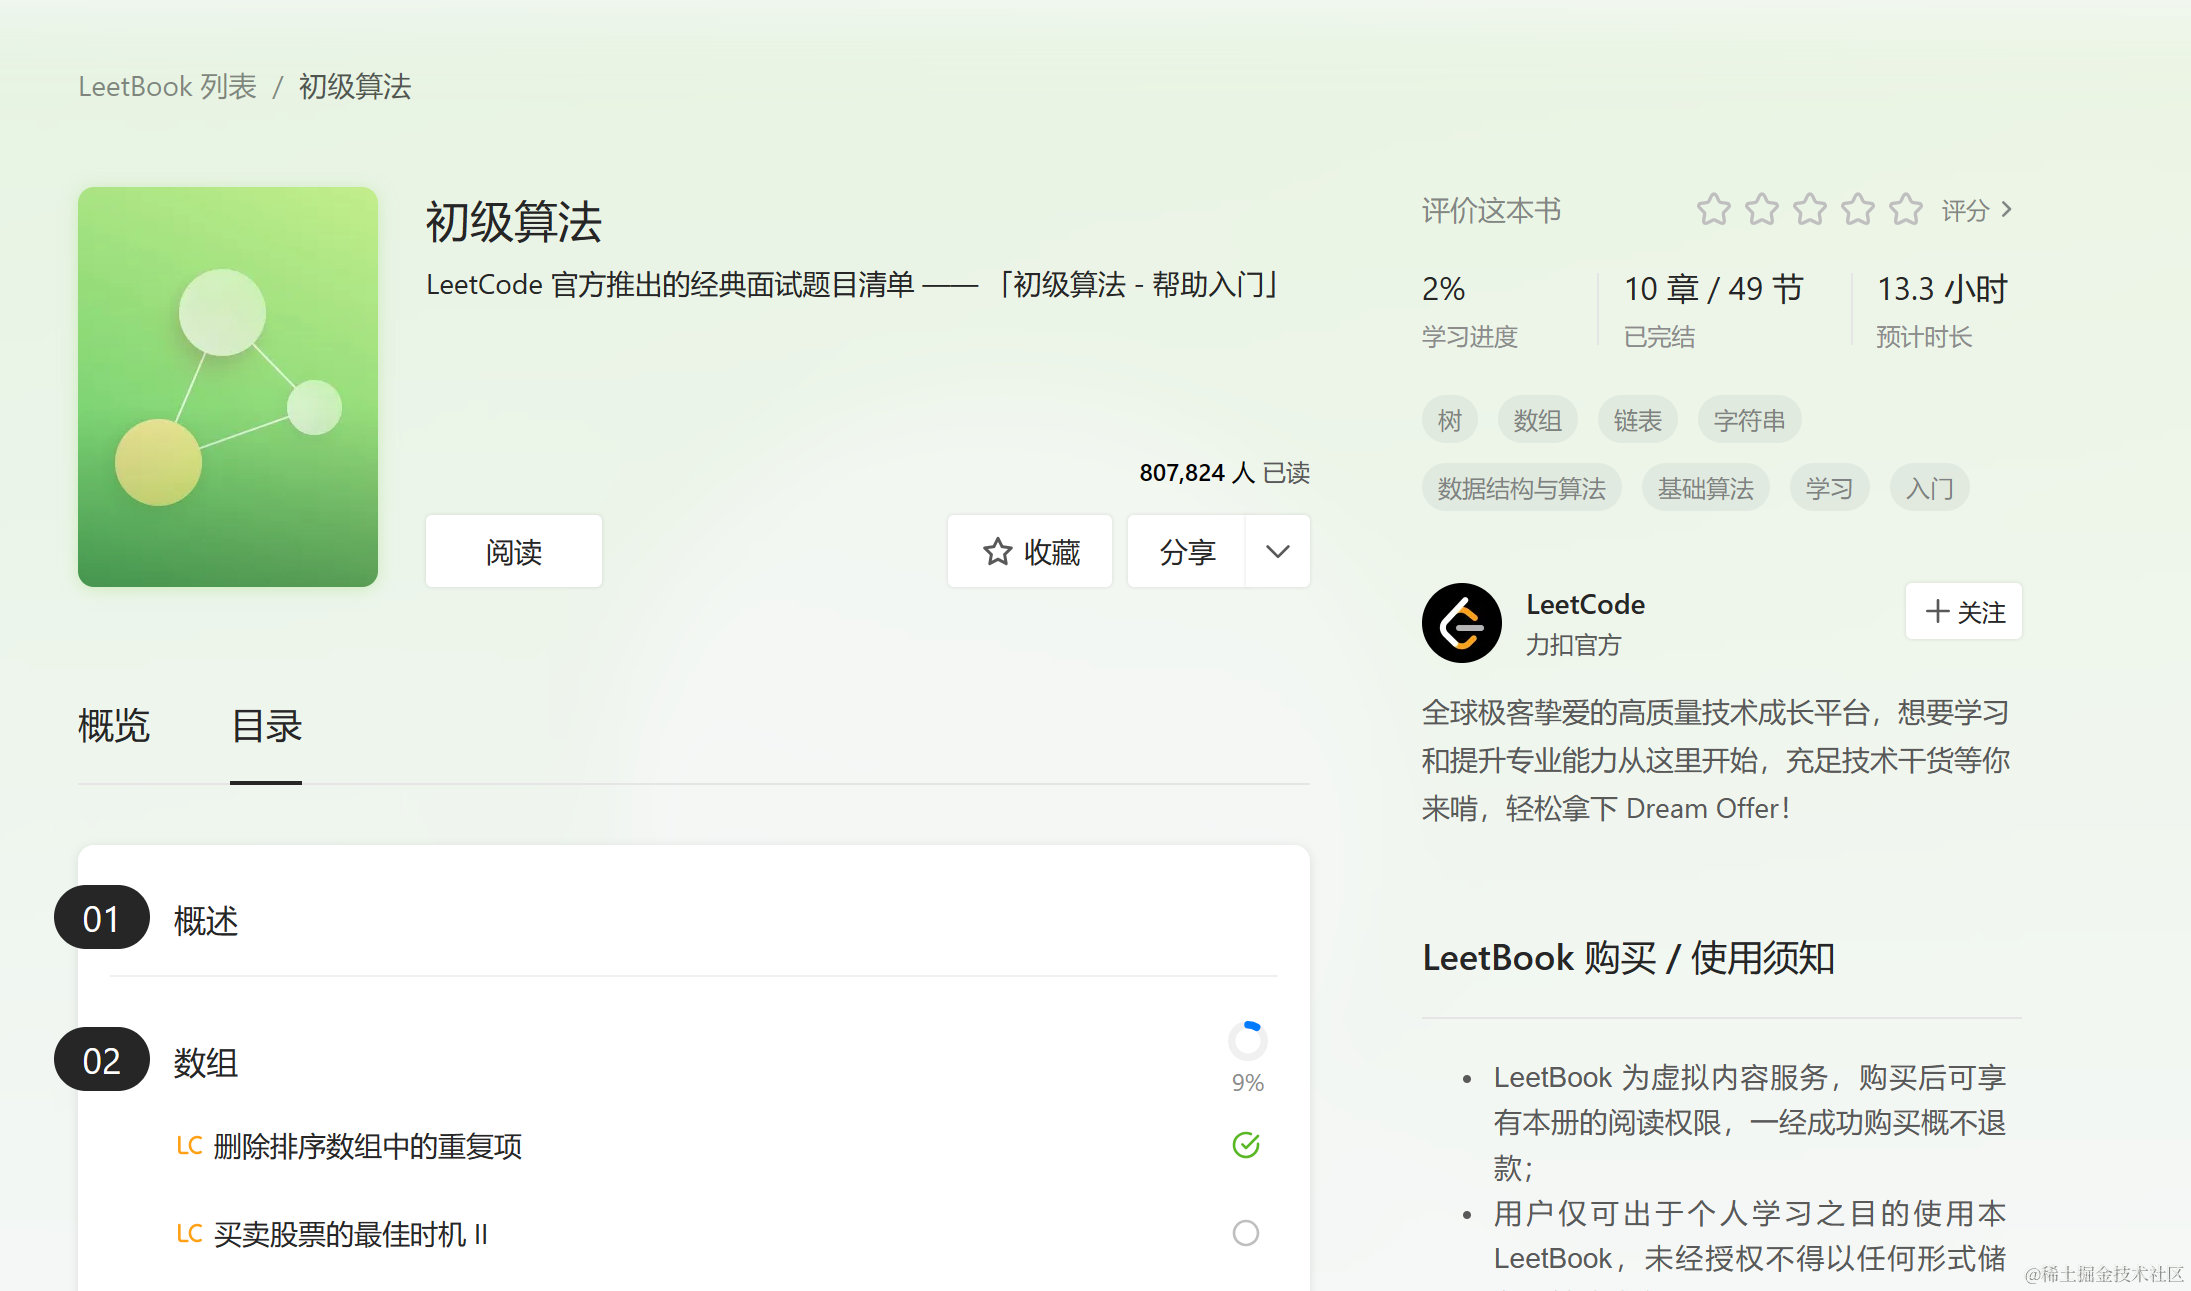This screenshot has height=1291, width=2191.
Task: Click the 评价这本书 label
Action: [x=1491, y=210]
